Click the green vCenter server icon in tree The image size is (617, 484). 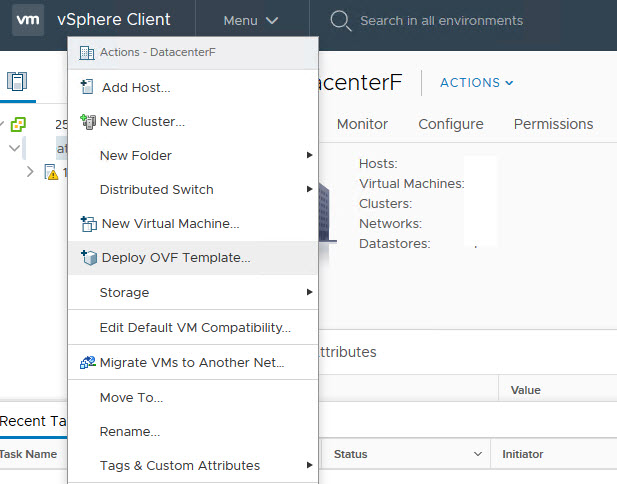(x=18, y=125)
